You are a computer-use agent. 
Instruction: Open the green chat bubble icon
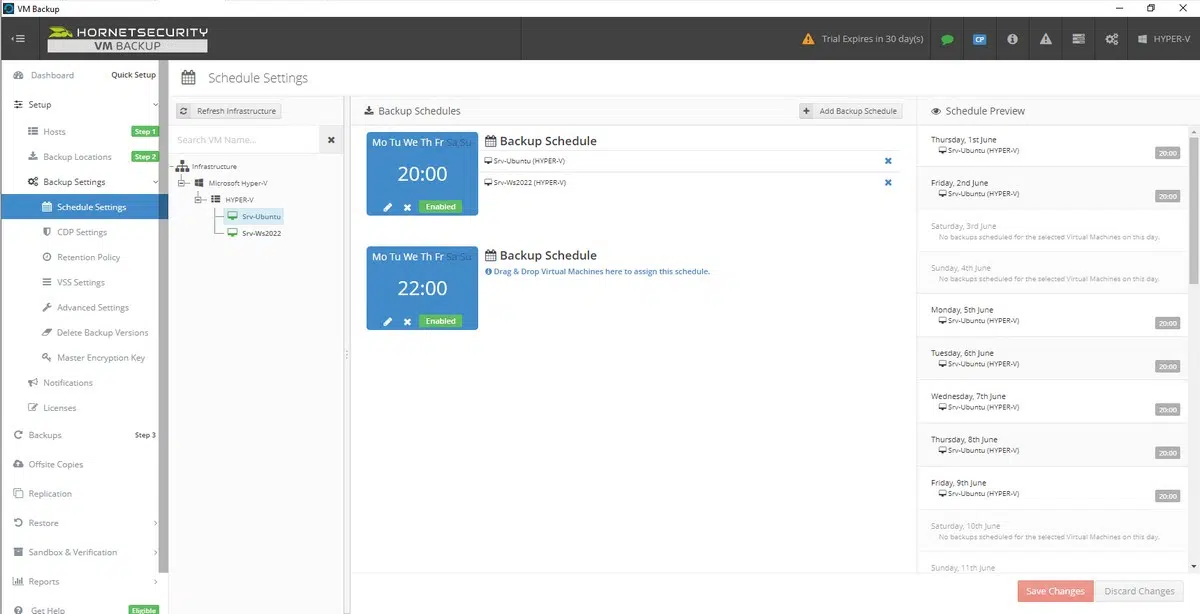[x=947, y=39]
